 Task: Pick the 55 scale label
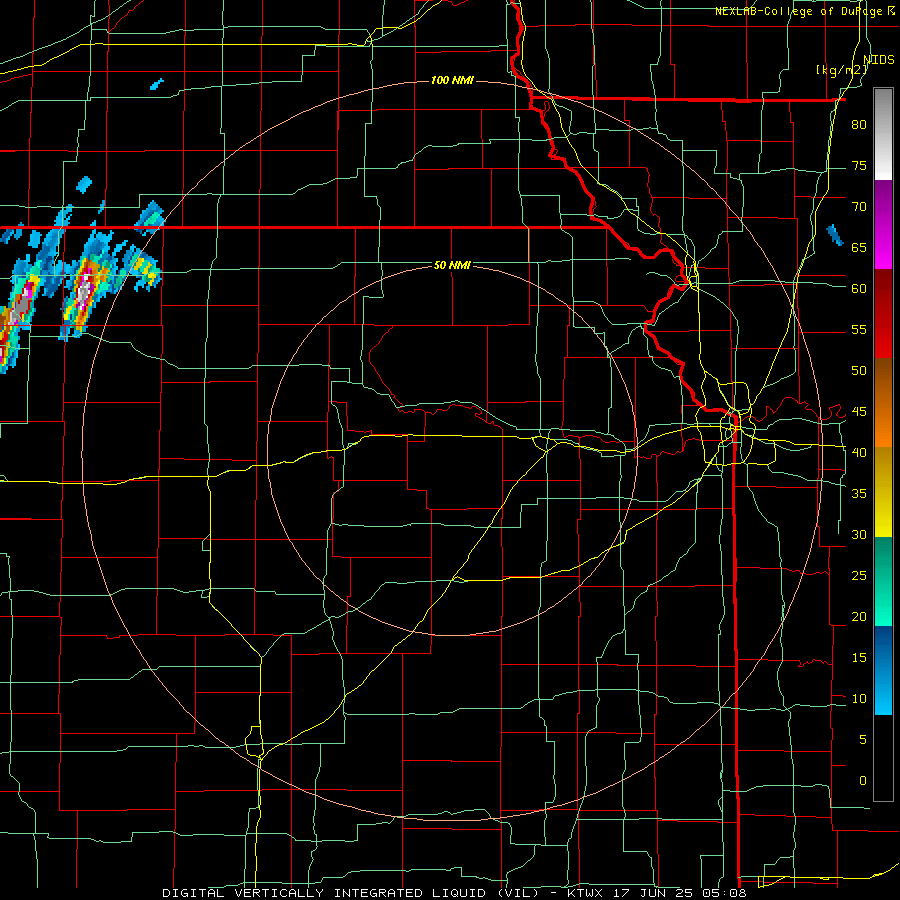point(859,329)
